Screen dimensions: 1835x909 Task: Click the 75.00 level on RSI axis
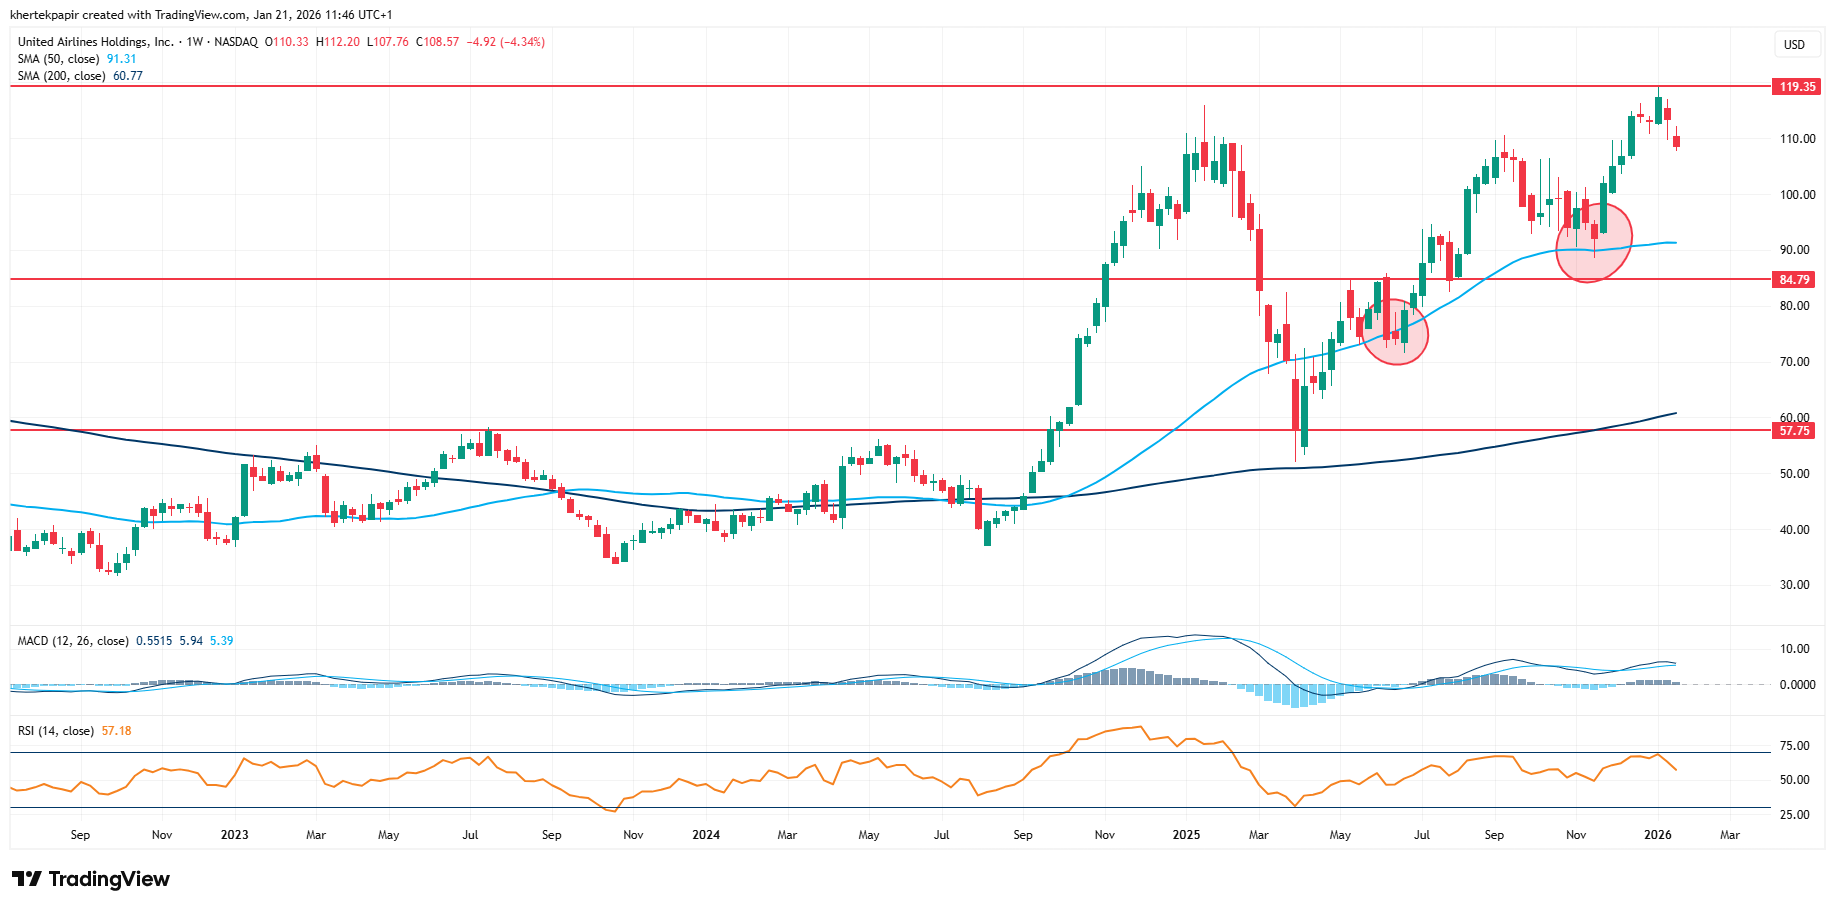[1795, 746]
